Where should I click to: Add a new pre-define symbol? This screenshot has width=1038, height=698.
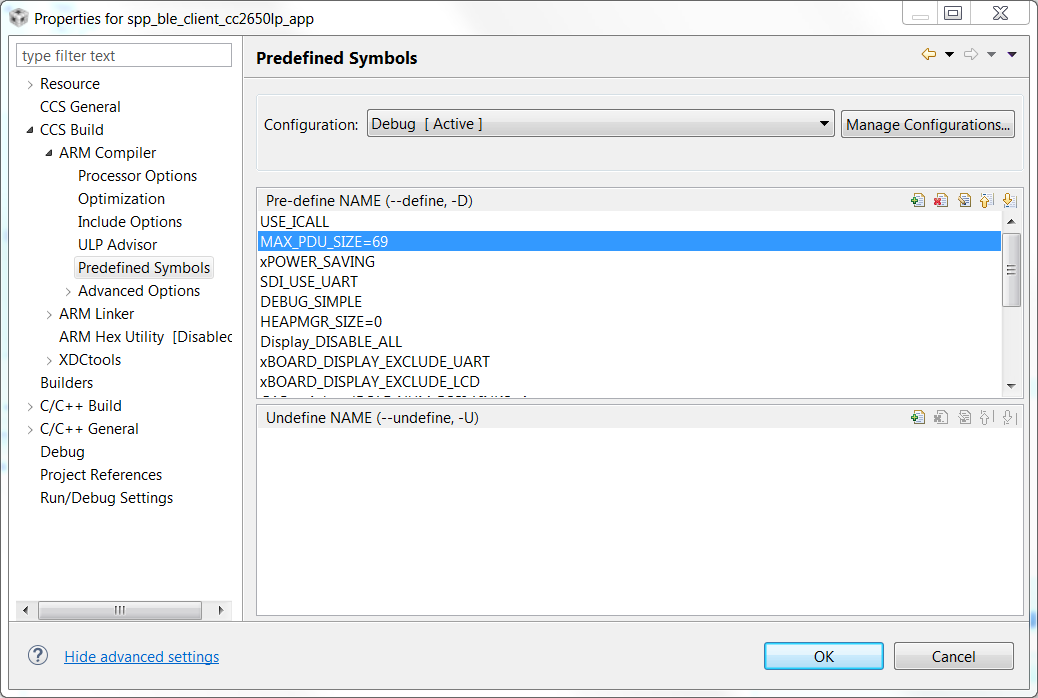[x=918, y=200]
